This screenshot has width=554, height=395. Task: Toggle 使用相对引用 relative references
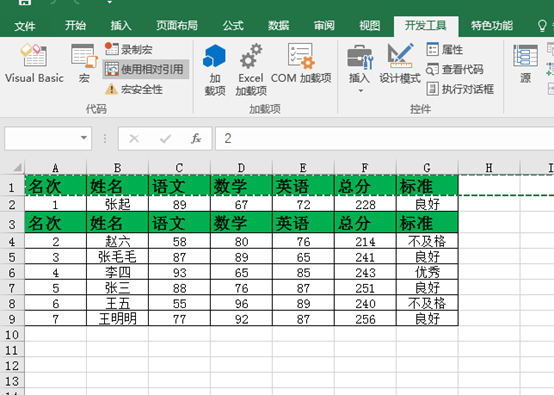pyautogui.click(x=146, y=69)
